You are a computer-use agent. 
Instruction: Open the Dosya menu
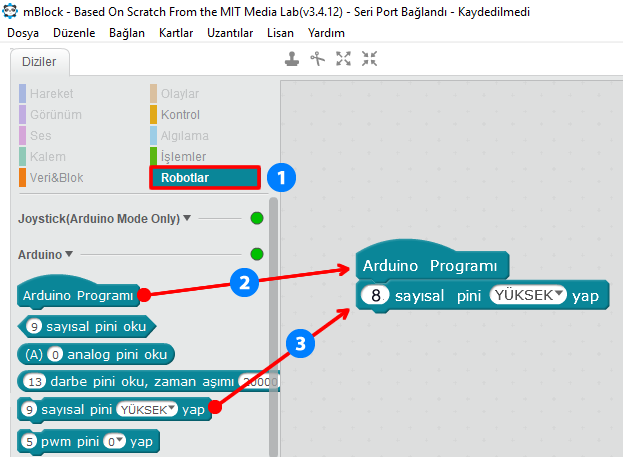point(23,33)
